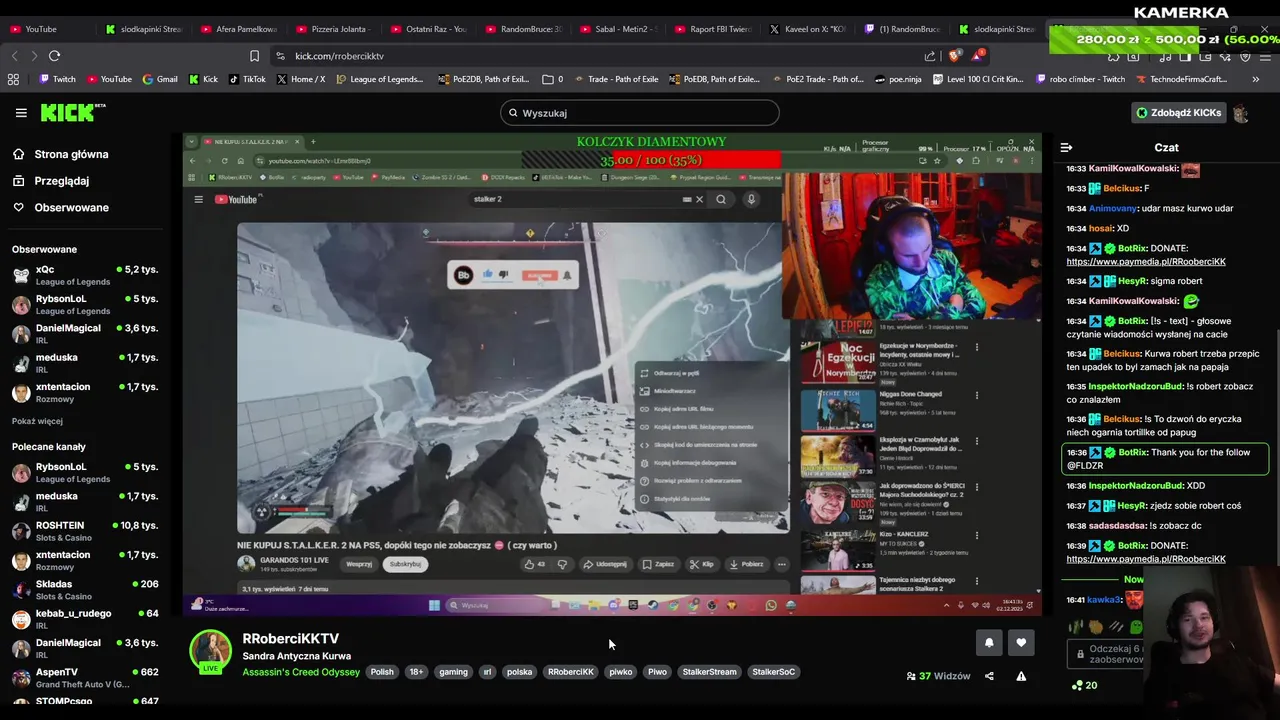This screenshot has width=1280, height=720.
Task: Open Składas in Polecane kanały
Action: tap(86, 590)
